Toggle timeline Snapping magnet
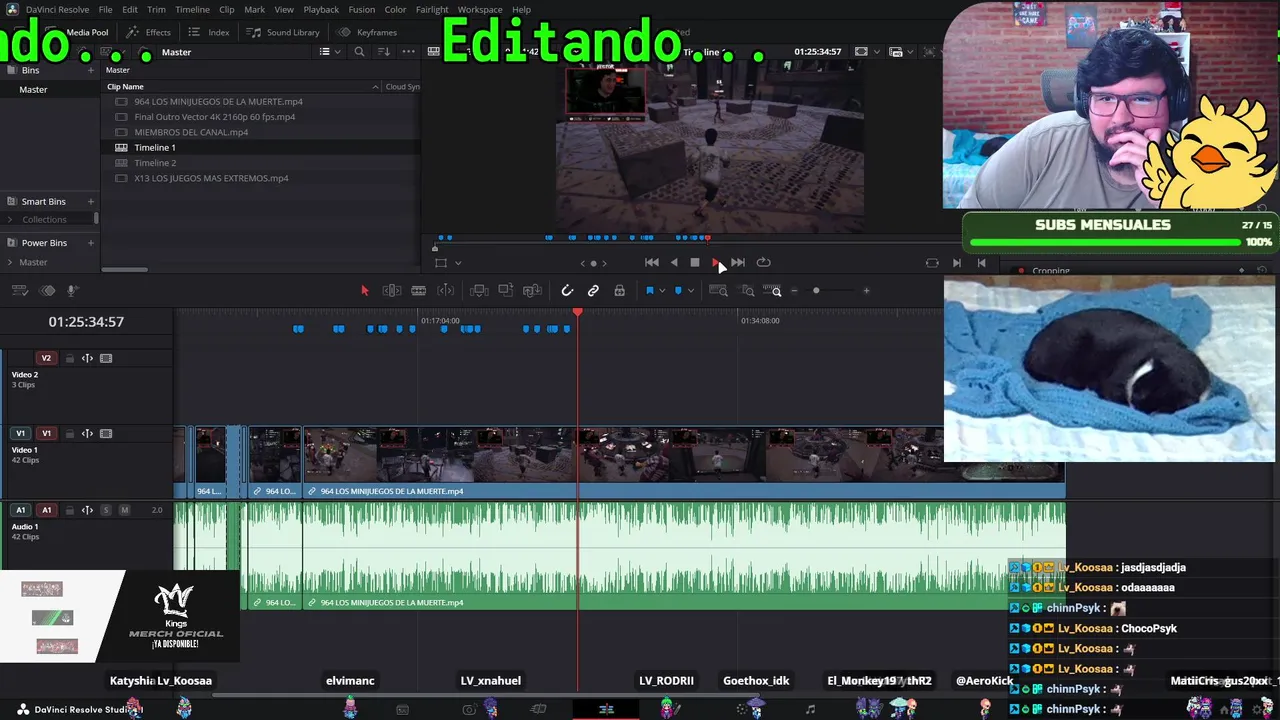The height and width of the screenshot is (720, 1280). click(x=567, y=291)
